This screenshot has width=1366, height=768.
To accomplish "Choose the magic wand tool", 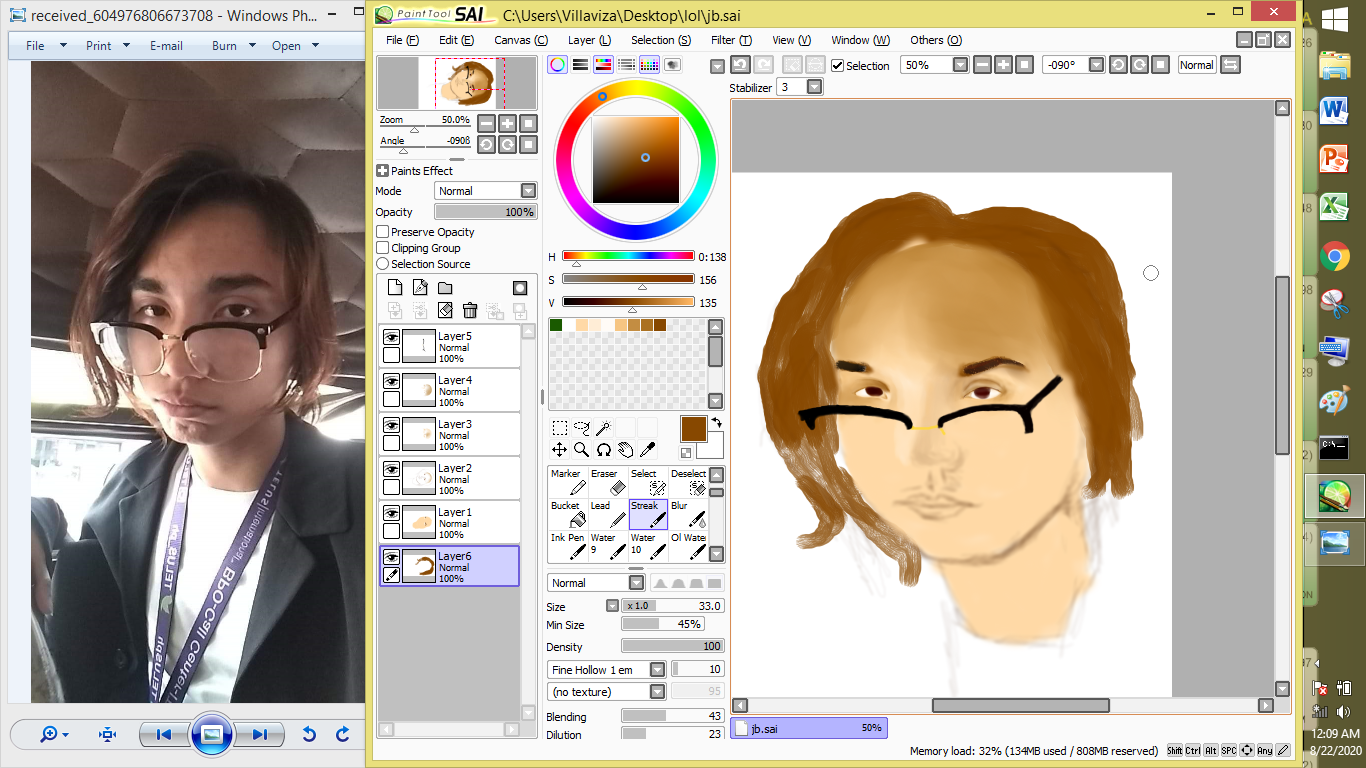I will 604,428.
